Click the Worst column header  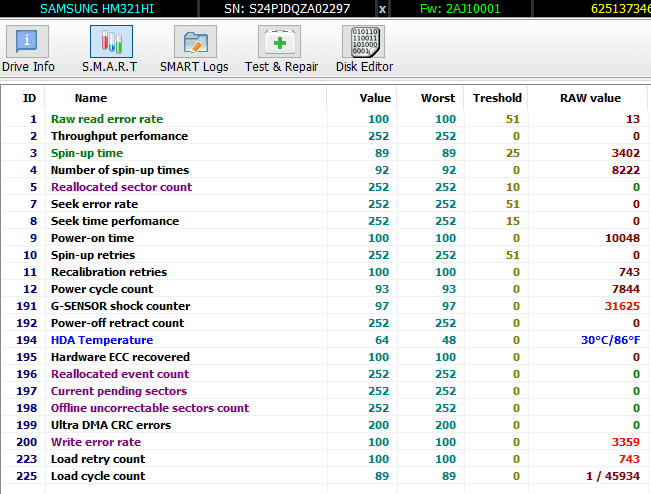[x=439, y=98]
